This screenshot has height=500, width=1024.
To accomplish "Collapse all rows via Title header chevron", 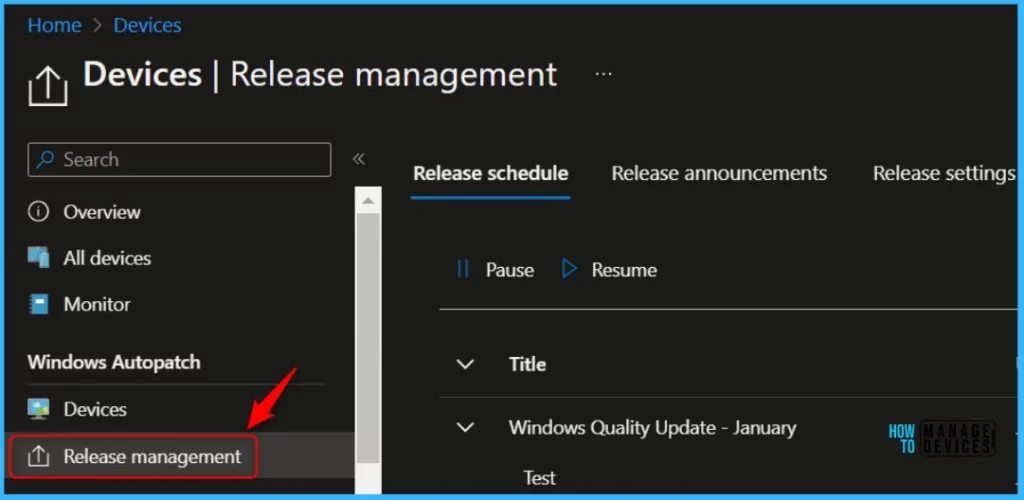I will point(465,364).
